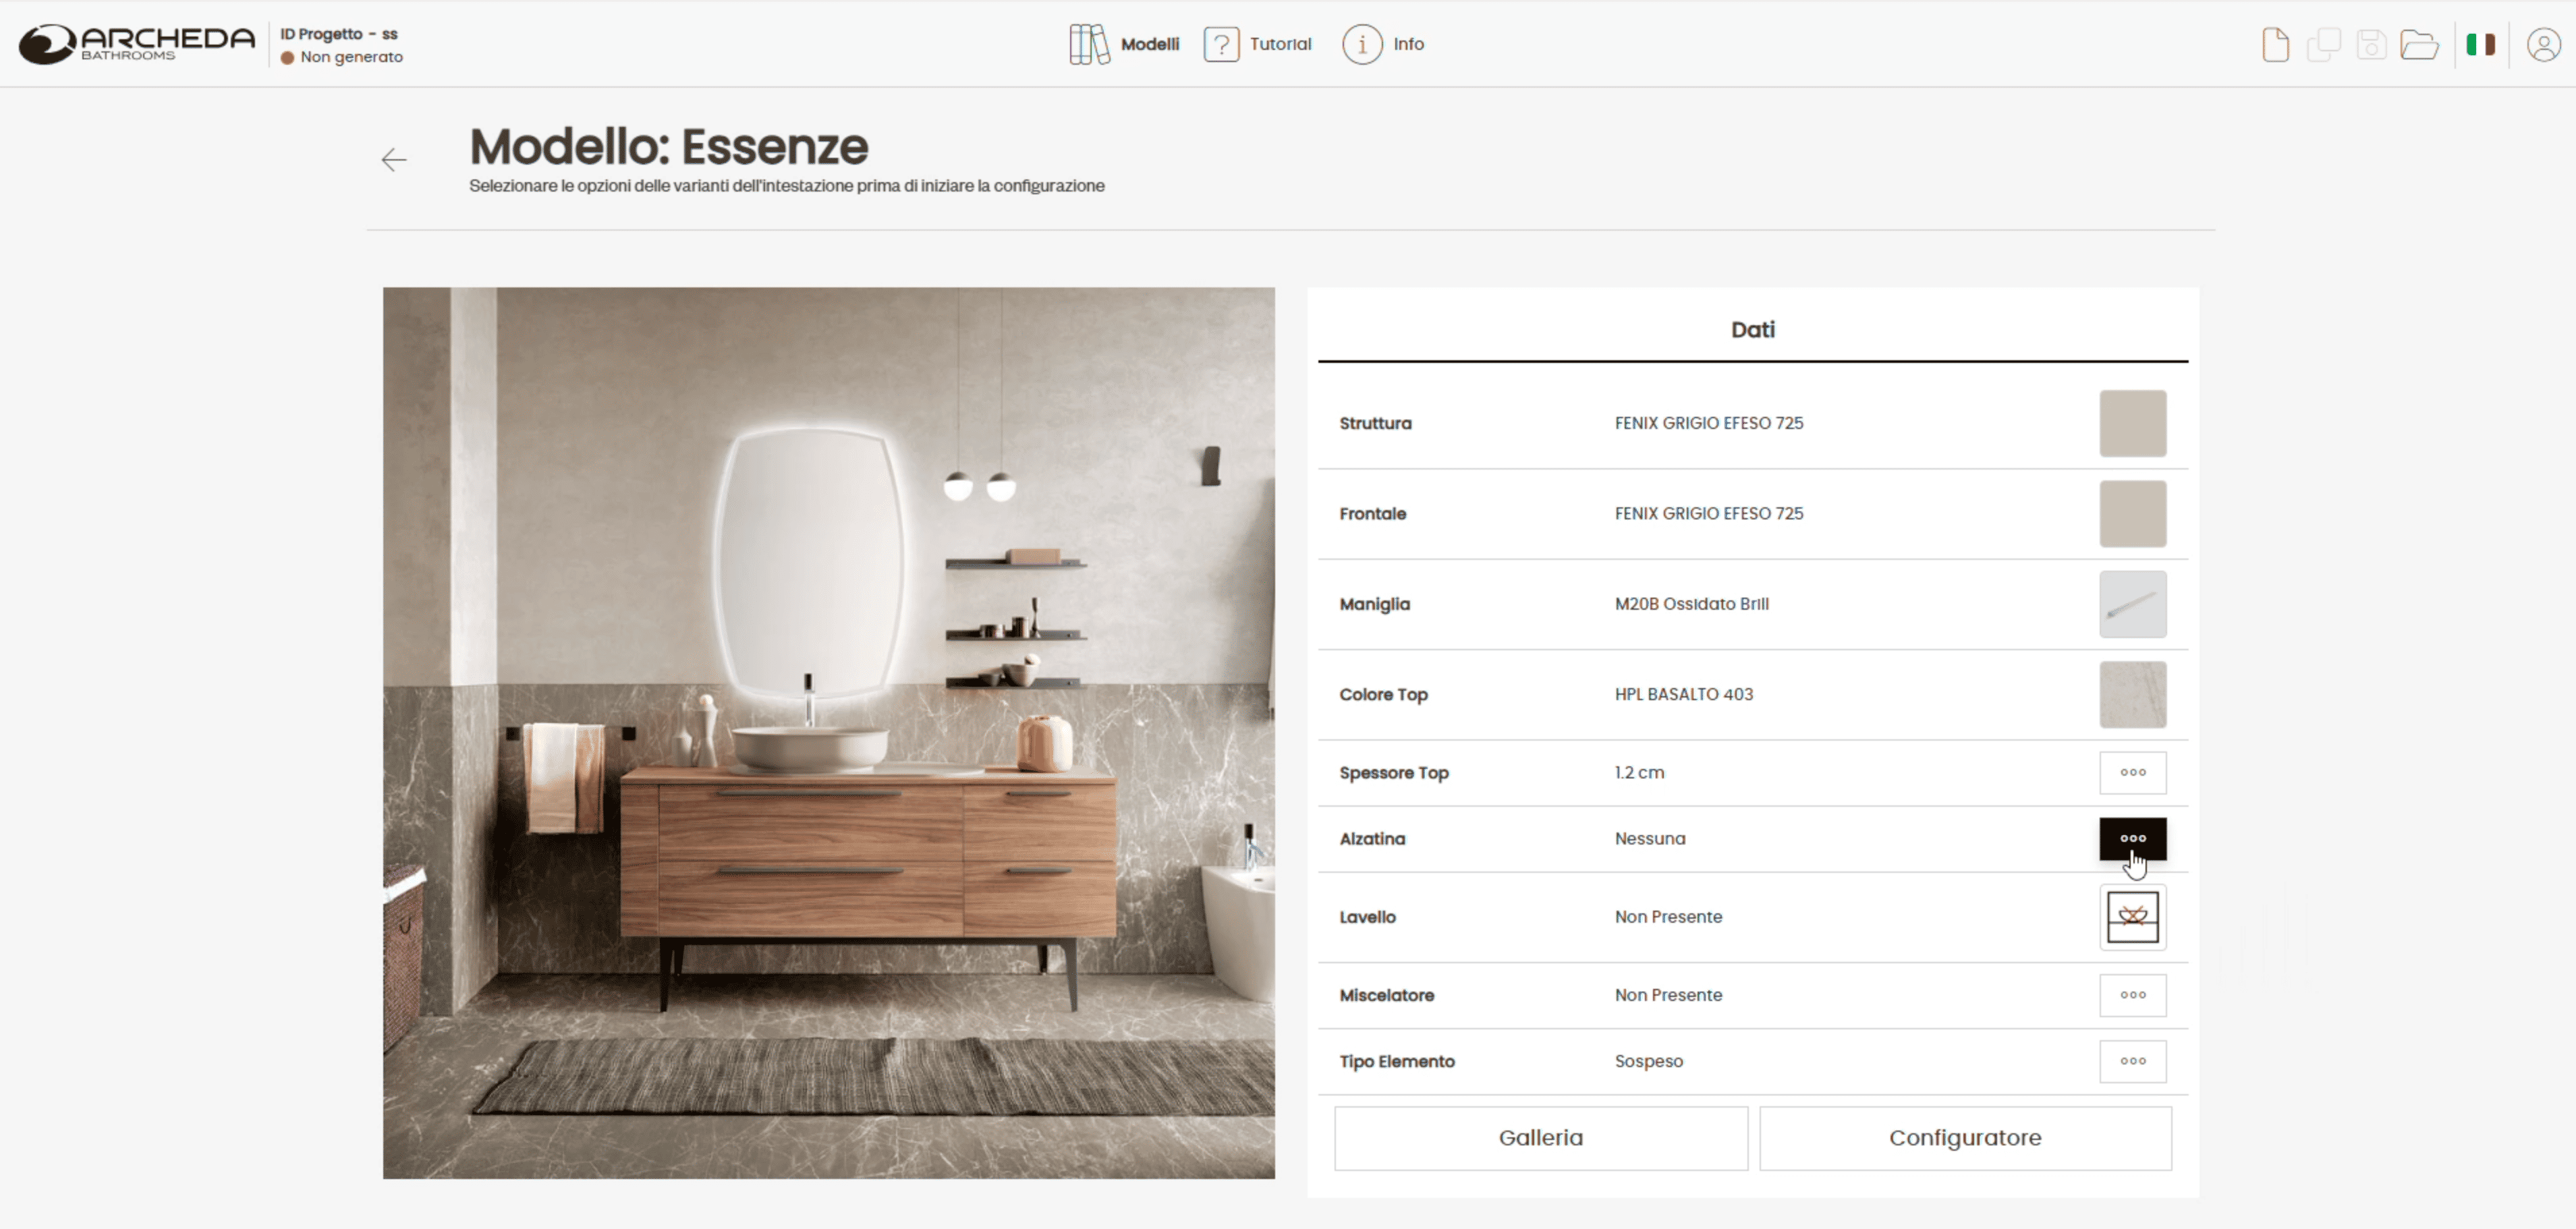Click the Struttura color swatch

(2132, 423)
